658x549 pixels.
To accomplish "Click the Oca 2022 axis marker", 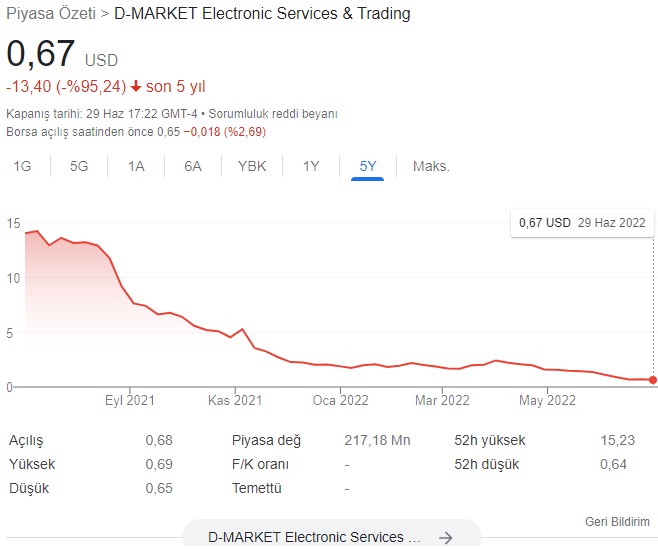I will [x=340, y=400].
